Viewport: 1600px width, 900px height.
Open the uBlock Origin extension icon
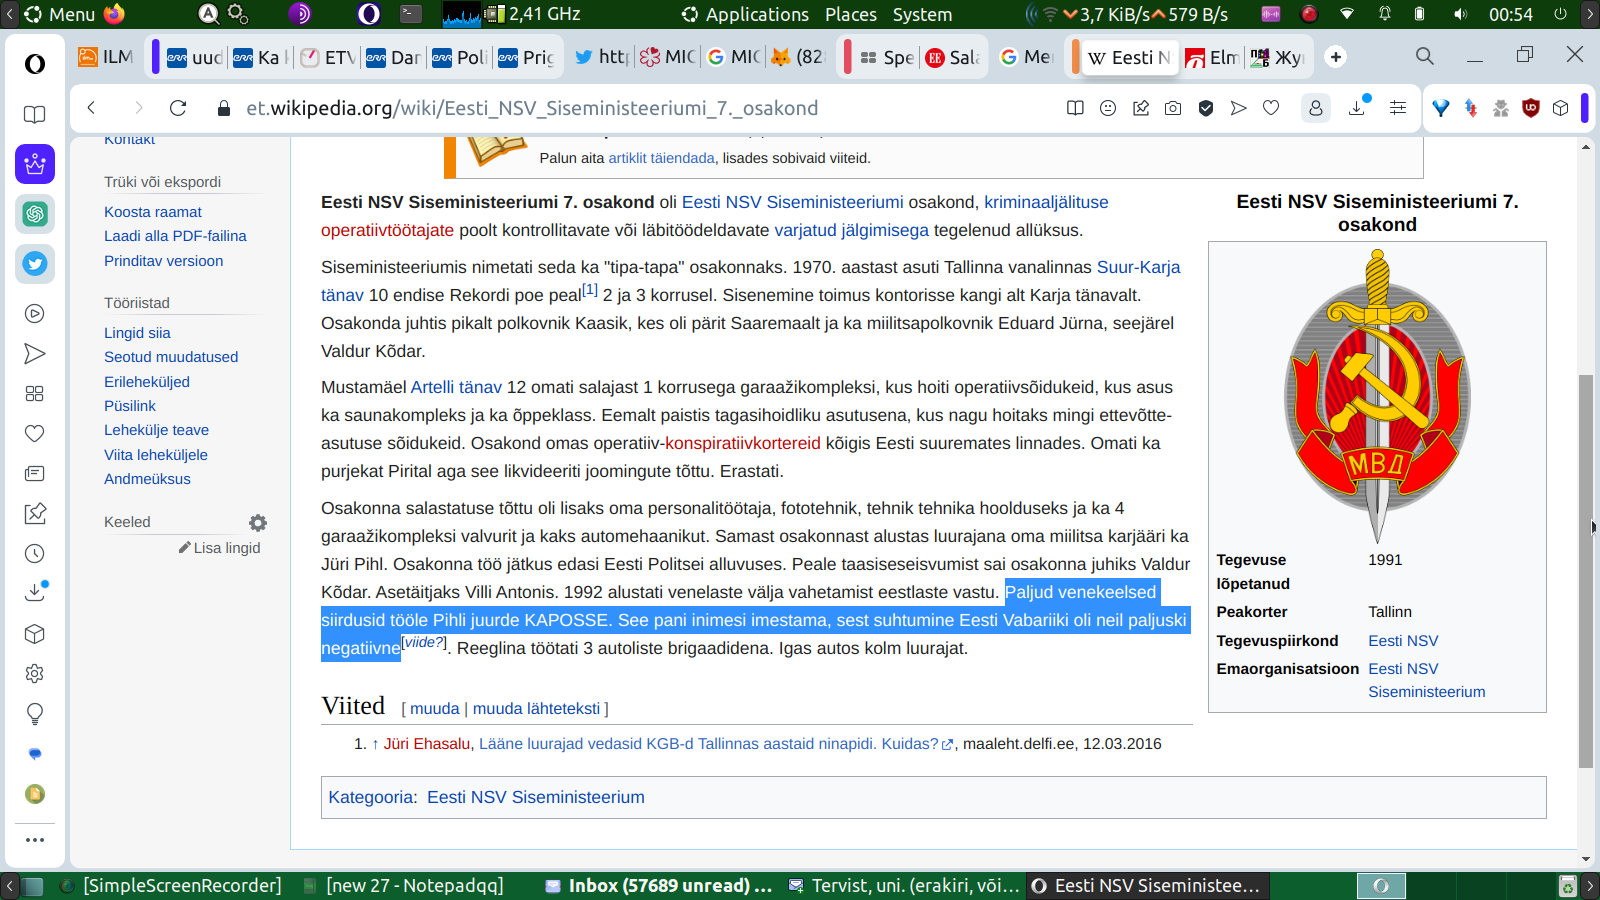[1530, 108]
